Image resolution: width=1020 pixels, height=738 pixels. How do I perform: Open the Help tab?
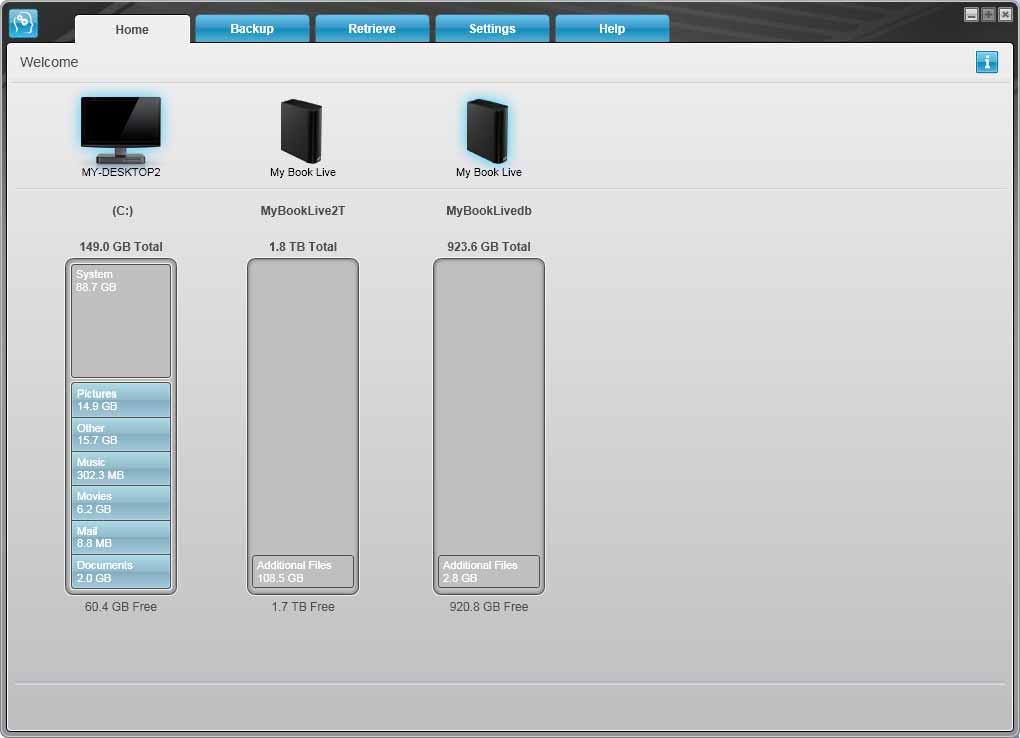pyautogui.click(x=611, y=29)
